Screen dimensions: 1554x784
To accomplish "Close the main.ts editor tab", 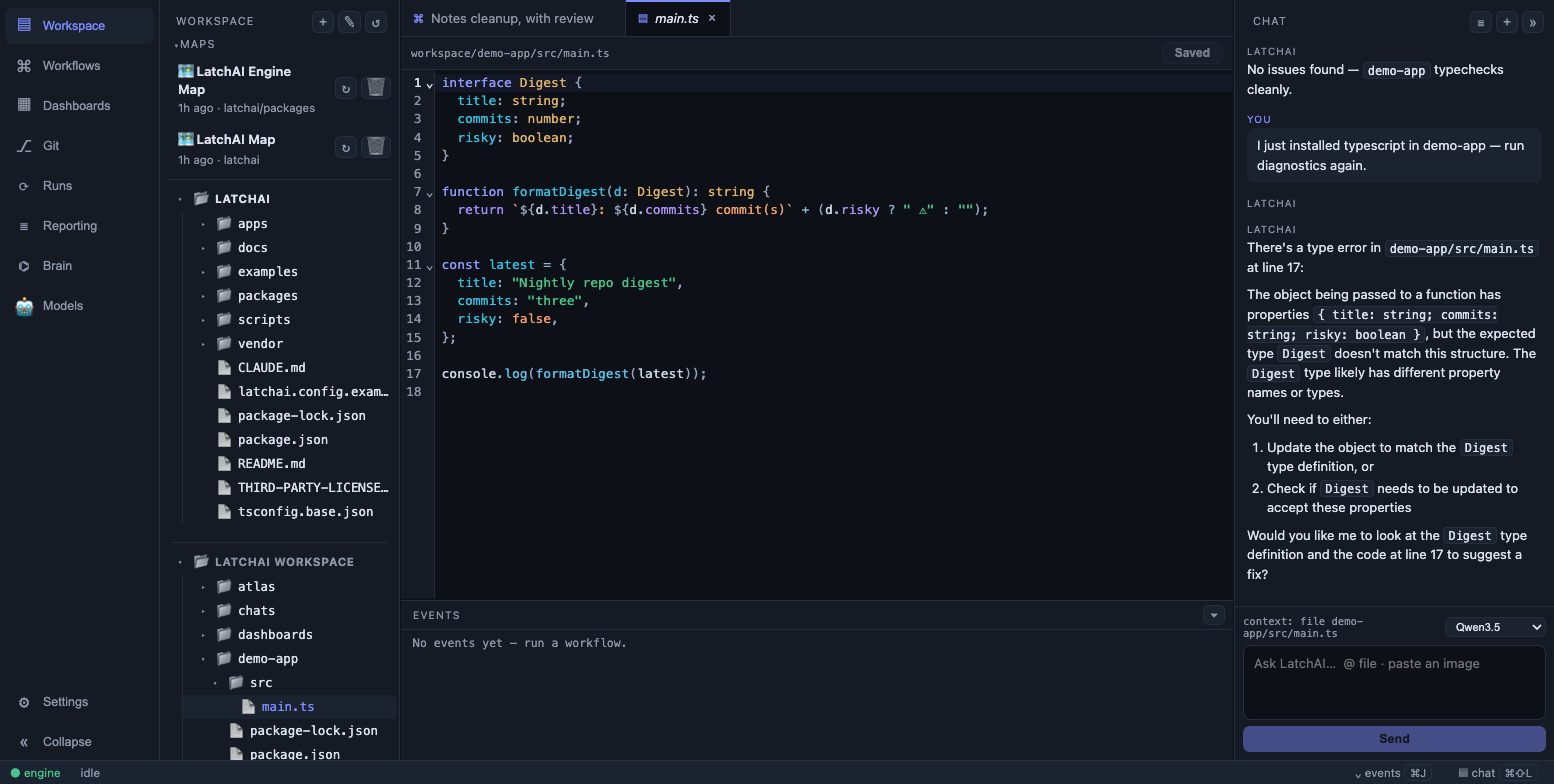I will click(x=712, y=18).
